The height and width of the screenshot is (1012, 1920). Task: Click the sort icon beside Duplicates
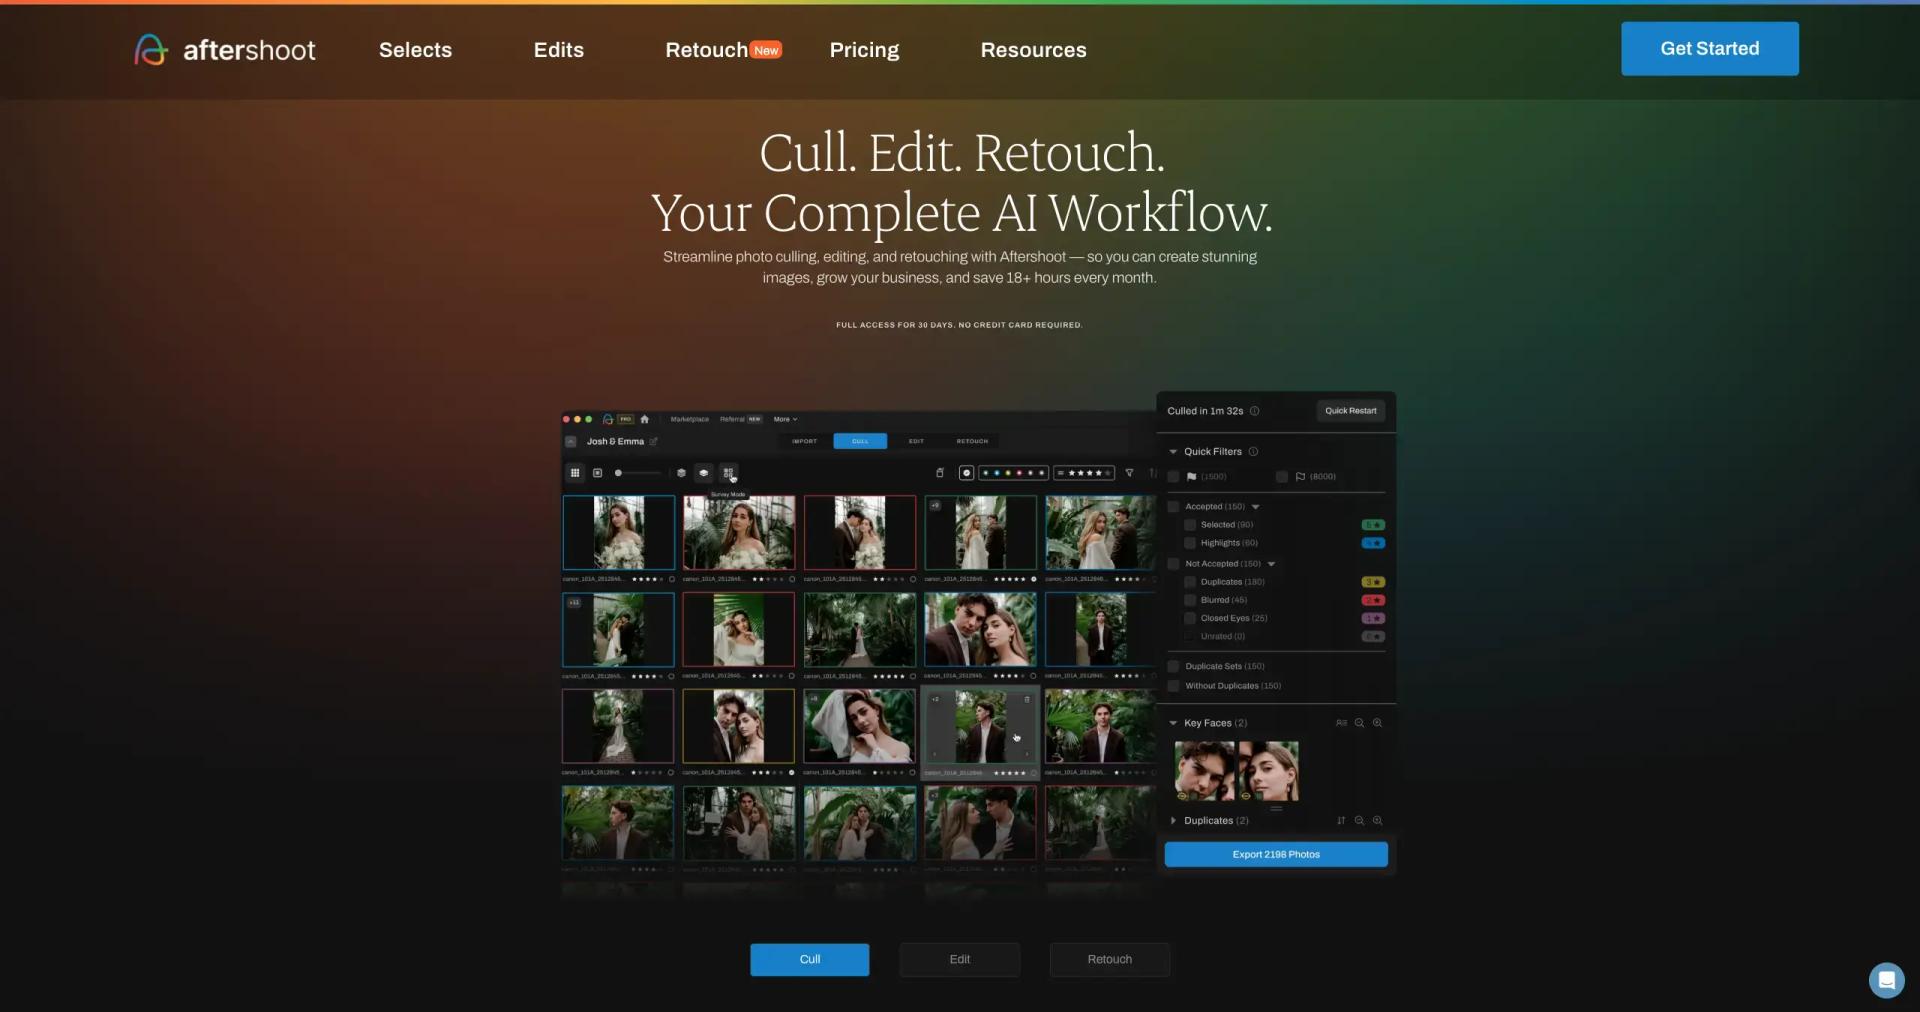pos(1341,821)
